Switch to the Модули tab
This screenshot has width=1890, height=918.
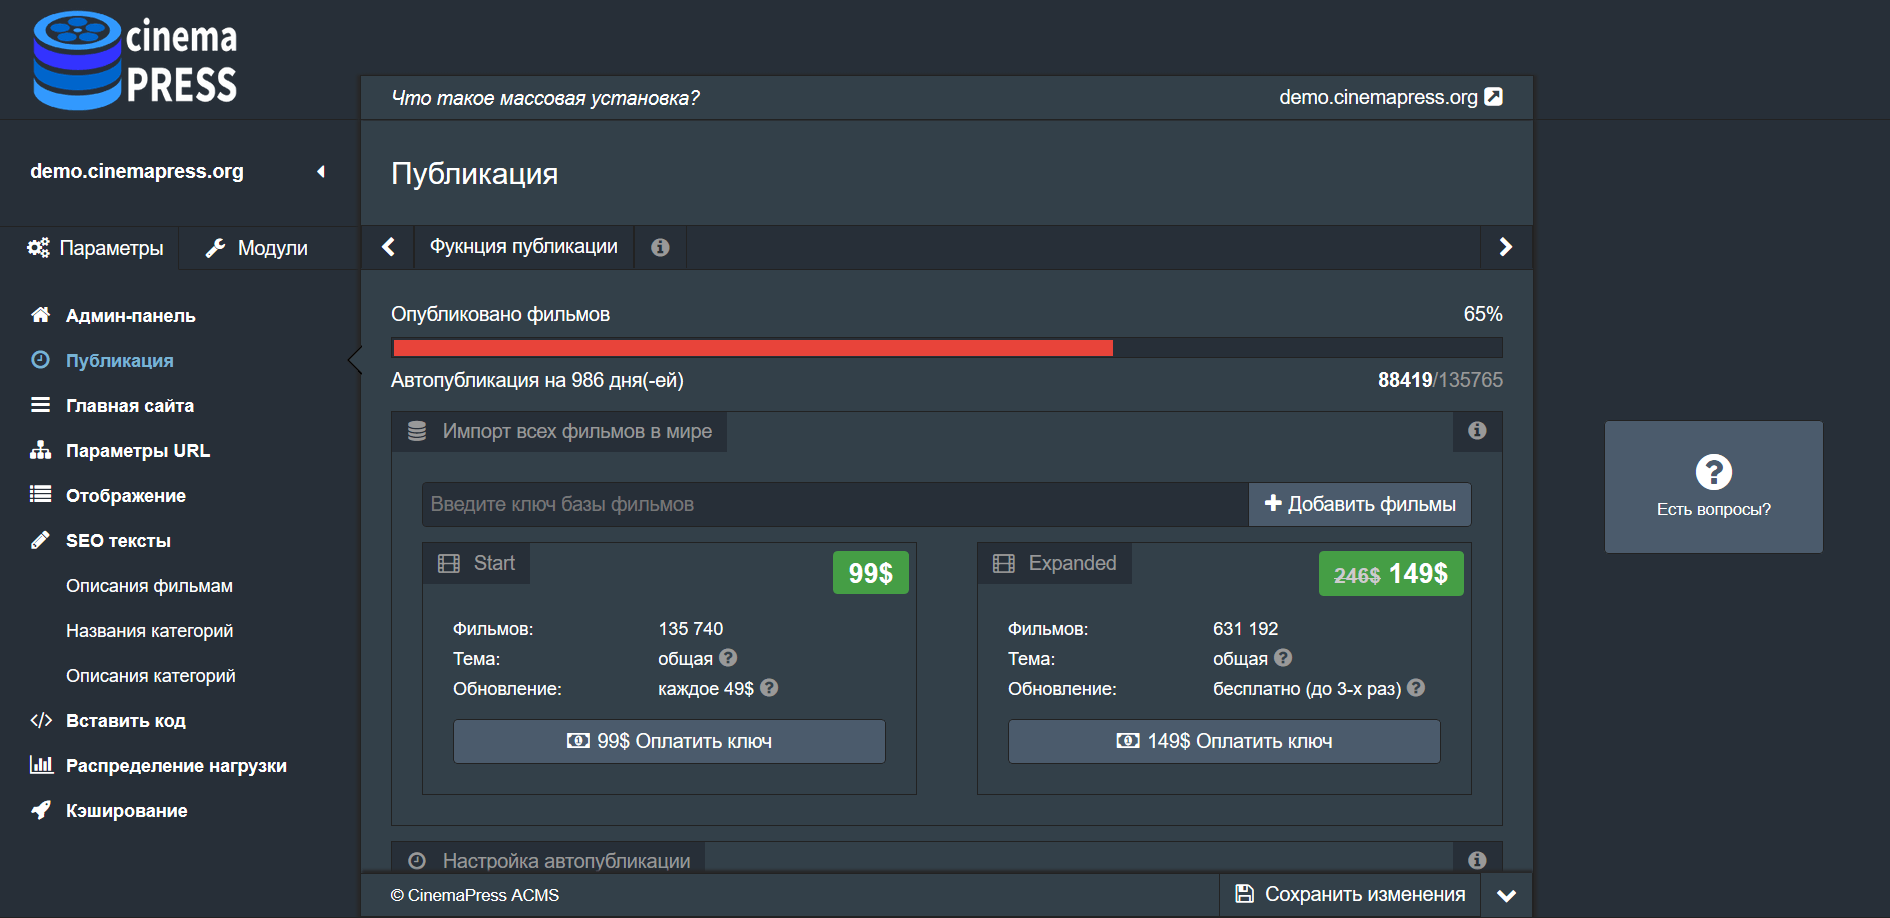pos(257,248)
